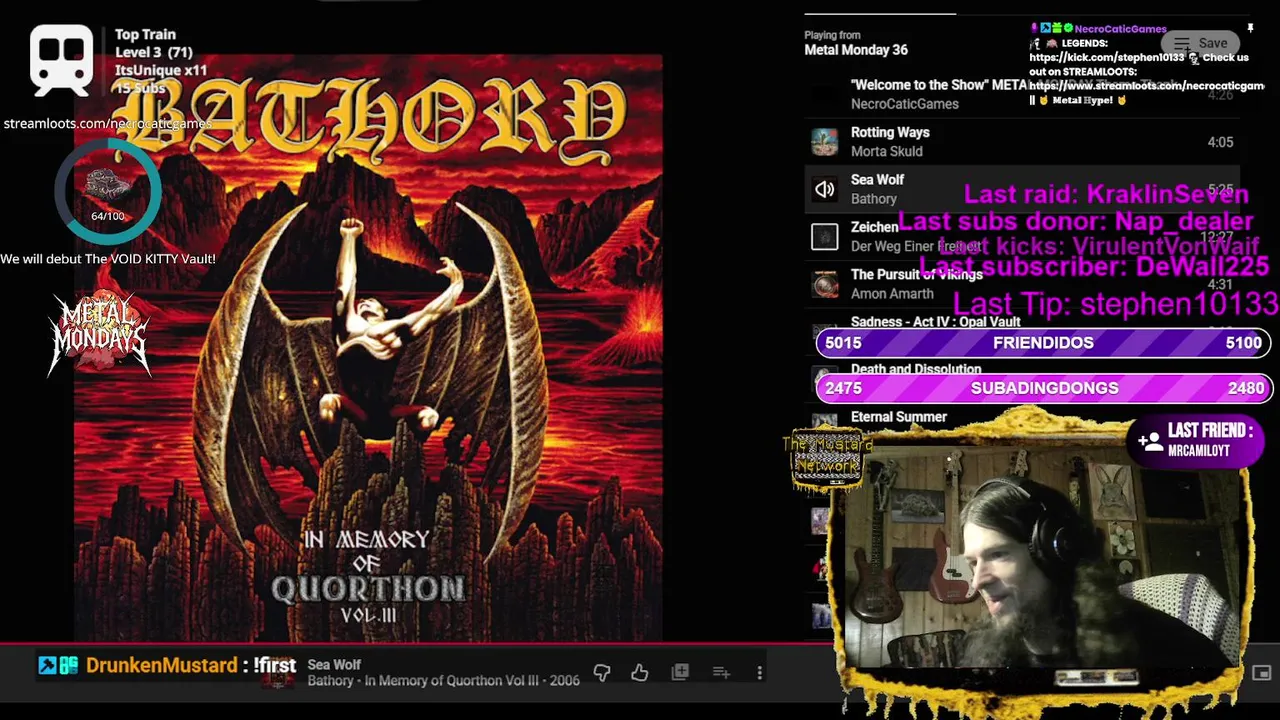Click the Bathory album cover artwork

tap(368, 347)
